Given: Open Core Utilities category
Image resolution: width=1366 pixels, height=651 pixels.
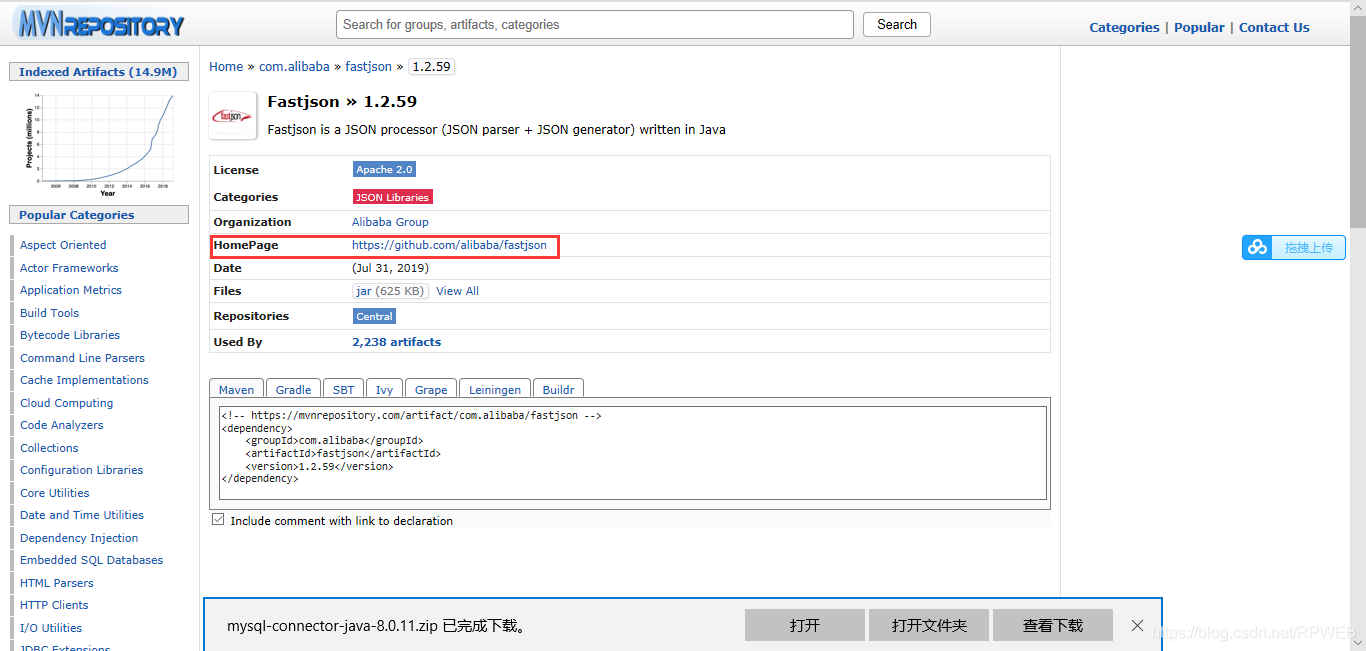Looking at the screenshot, I should click(x=55, y=493).
